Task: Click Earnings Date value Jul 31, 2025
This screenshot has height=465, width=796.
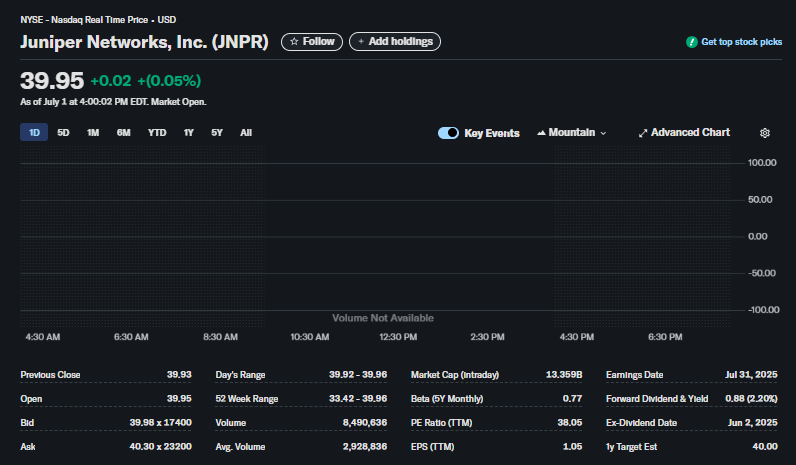Action: [751, 375]
